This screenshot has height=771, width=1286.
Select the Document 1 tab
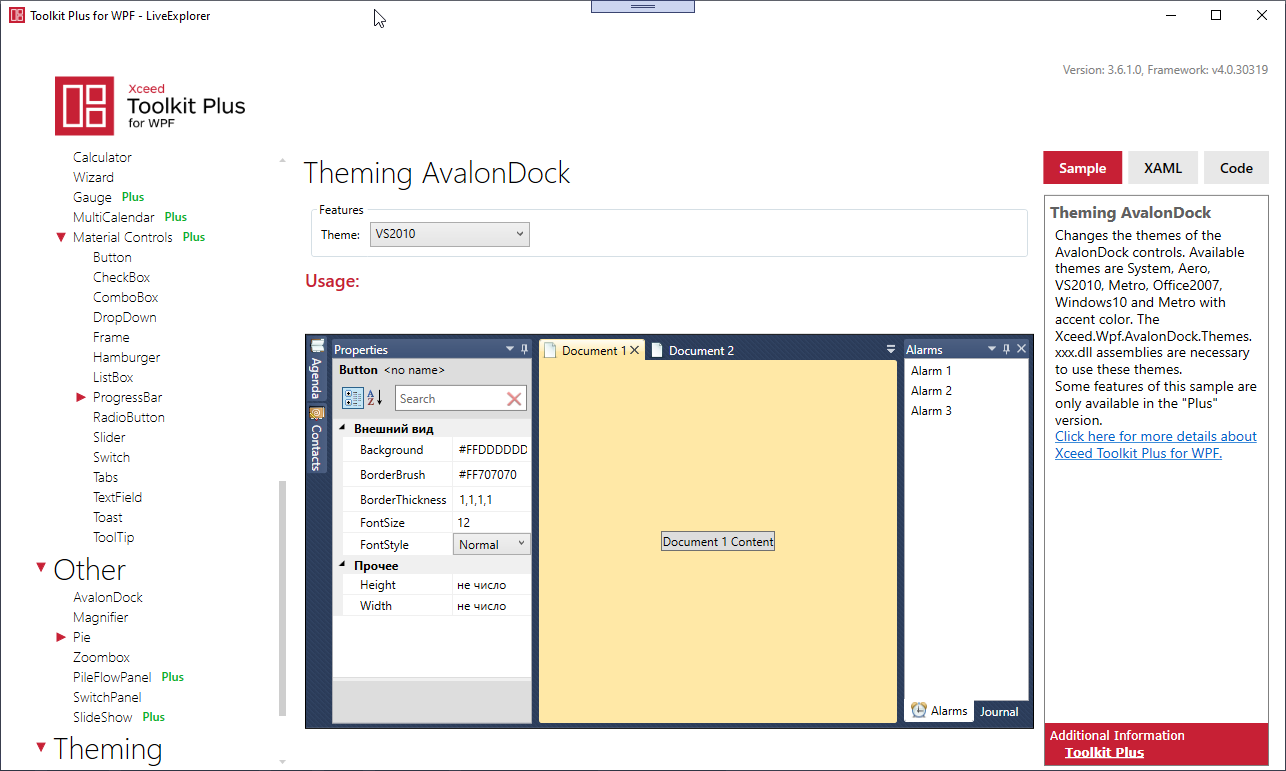pos(592,350)
